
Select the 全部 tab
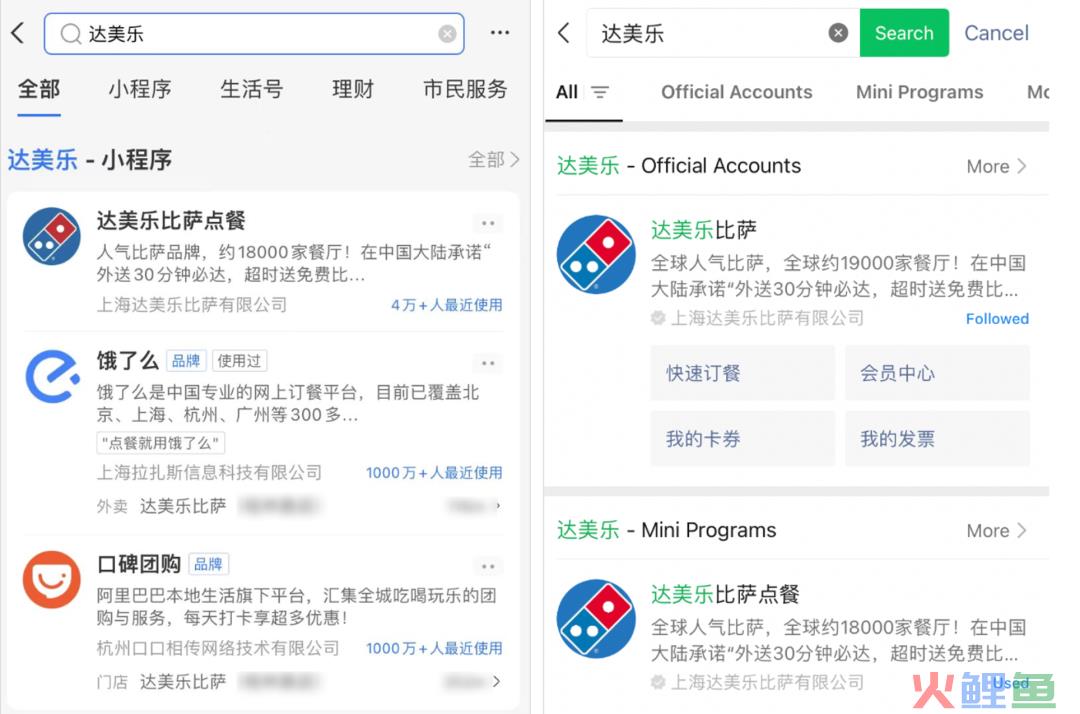point(39,89)
